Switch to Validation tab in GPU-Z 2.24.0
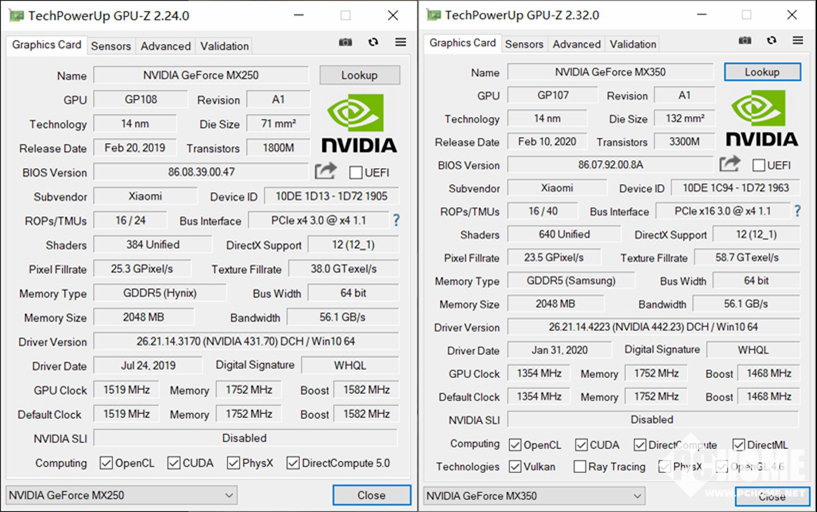Image resolution: width=817 pixels, height=512 pixels. click(225, 46)
